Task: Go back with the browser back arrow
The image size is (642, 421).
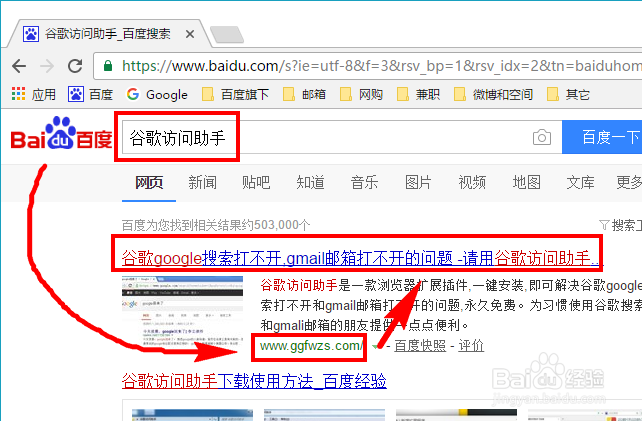Action: click(19, 66)
